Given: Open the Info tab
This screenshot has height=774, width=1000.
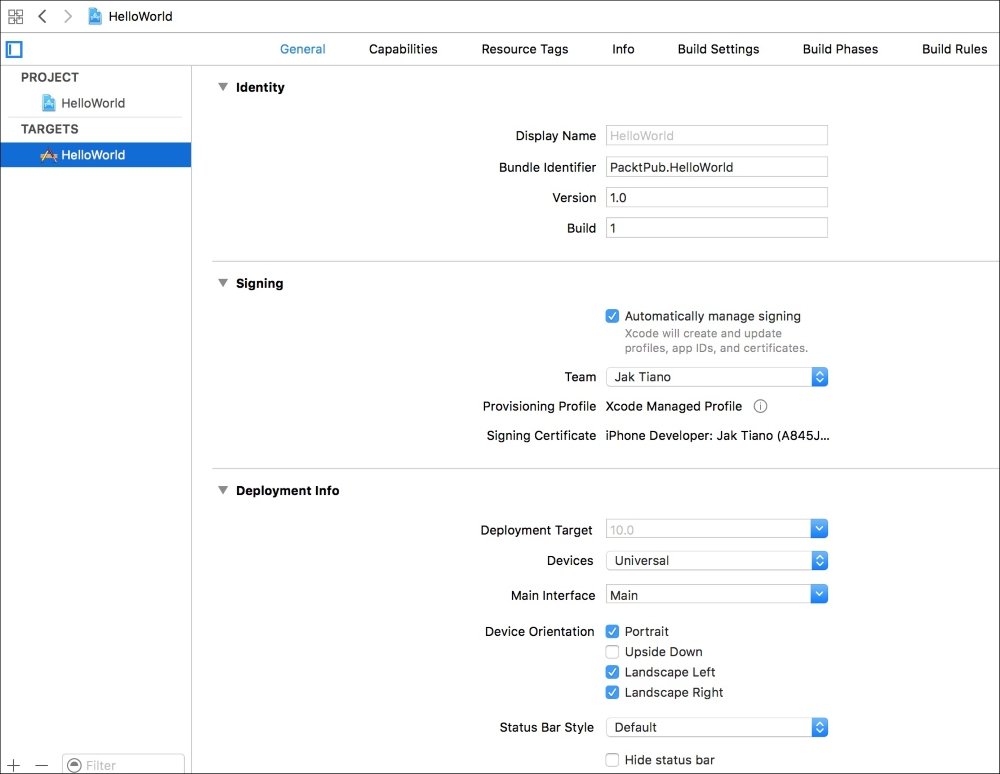Looking at the screenshot, I should 623,49.
